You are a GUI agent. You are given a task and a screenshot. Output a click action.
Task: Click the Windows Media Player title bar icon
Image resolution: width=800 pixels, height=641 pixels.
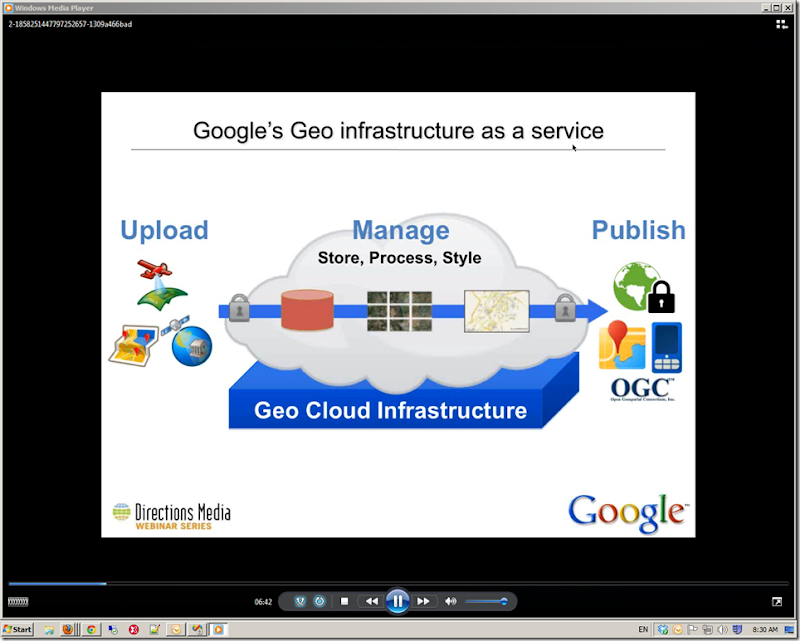pos(8,8)
